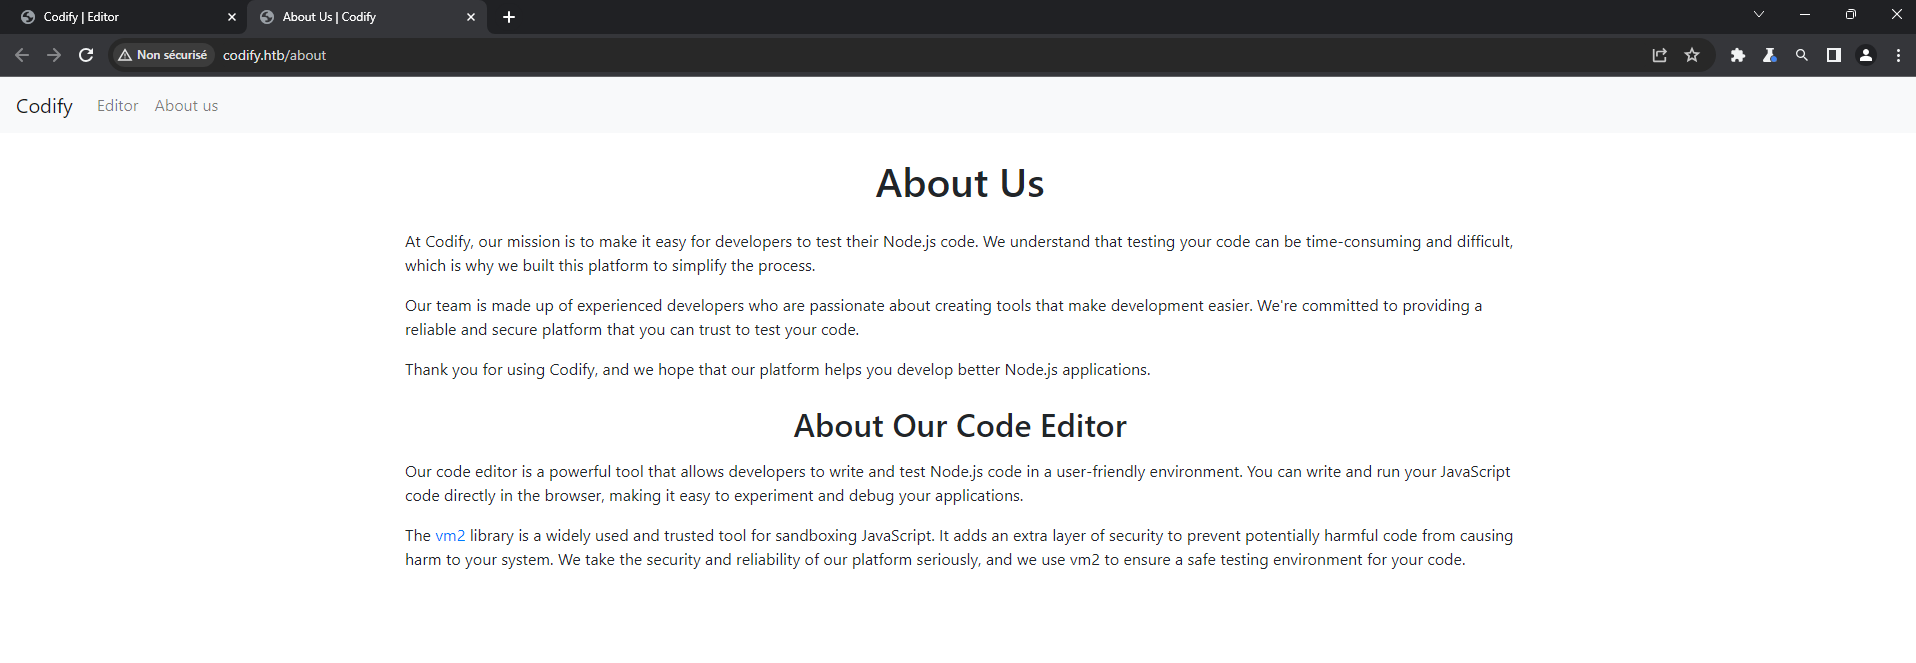Follow the vm2 library link

tap(450, 536)
